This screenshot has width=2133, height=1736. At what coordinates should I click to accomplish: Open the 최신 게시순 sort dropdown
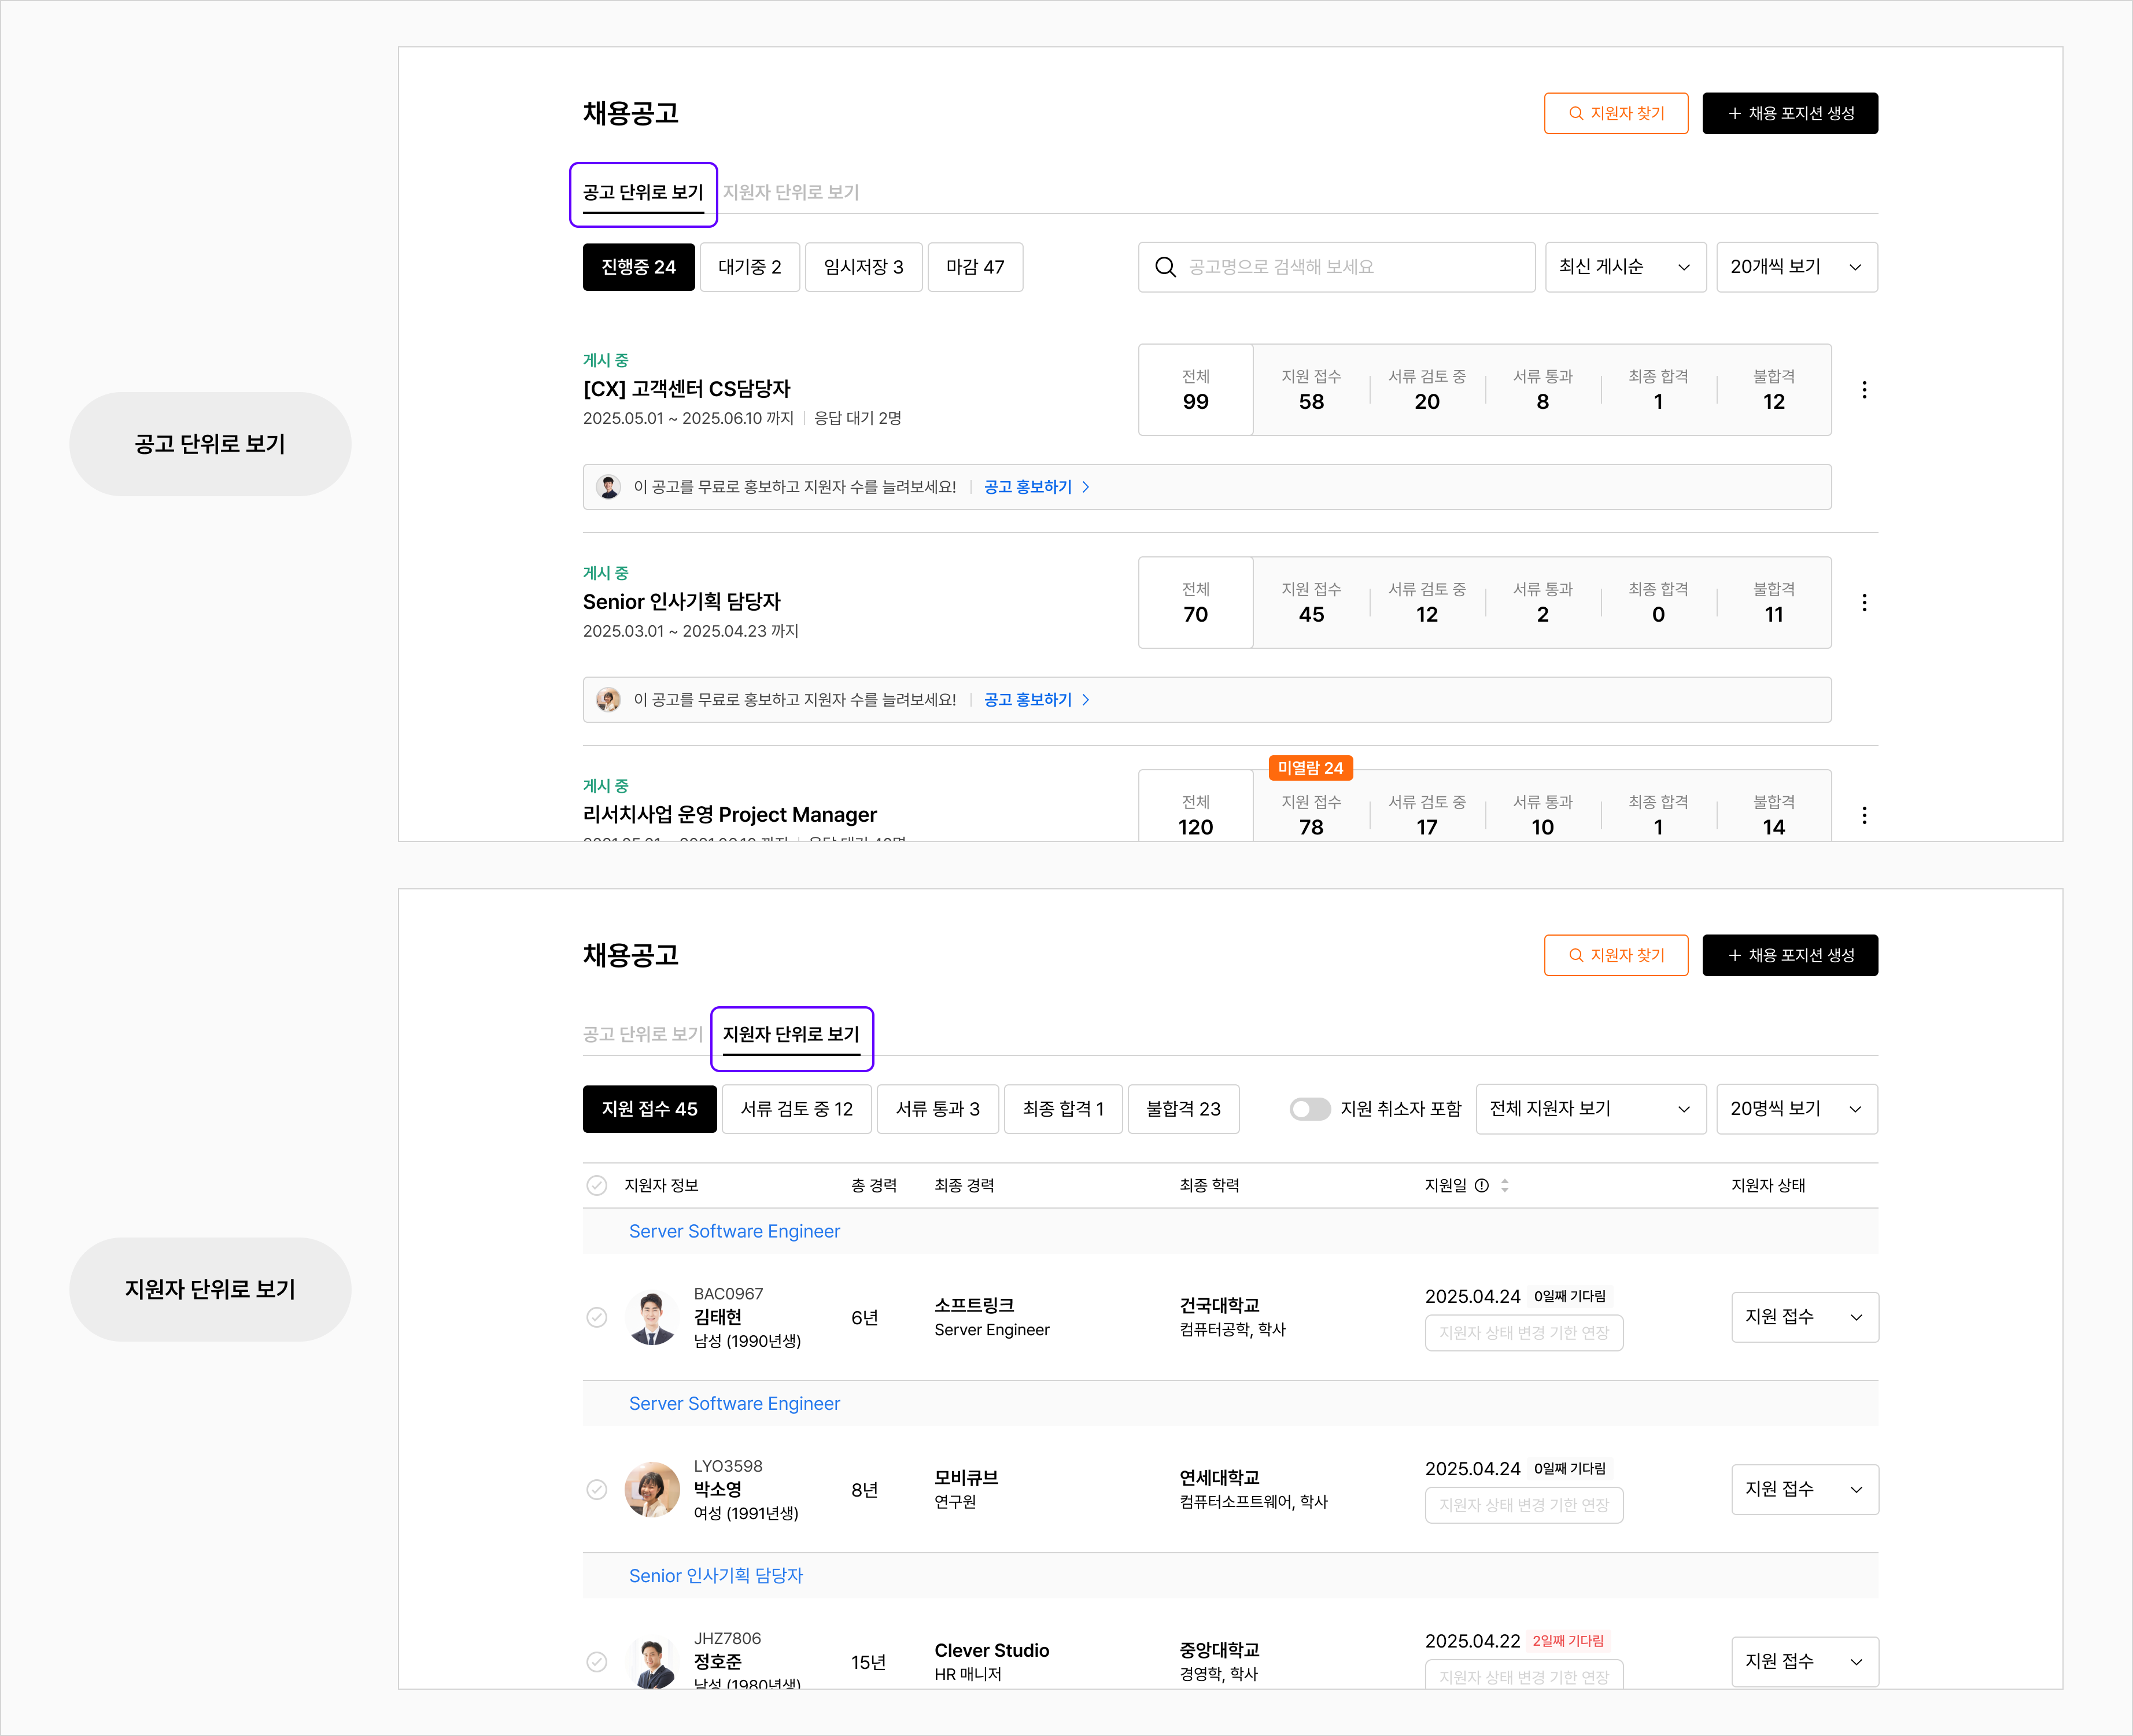1625,267
